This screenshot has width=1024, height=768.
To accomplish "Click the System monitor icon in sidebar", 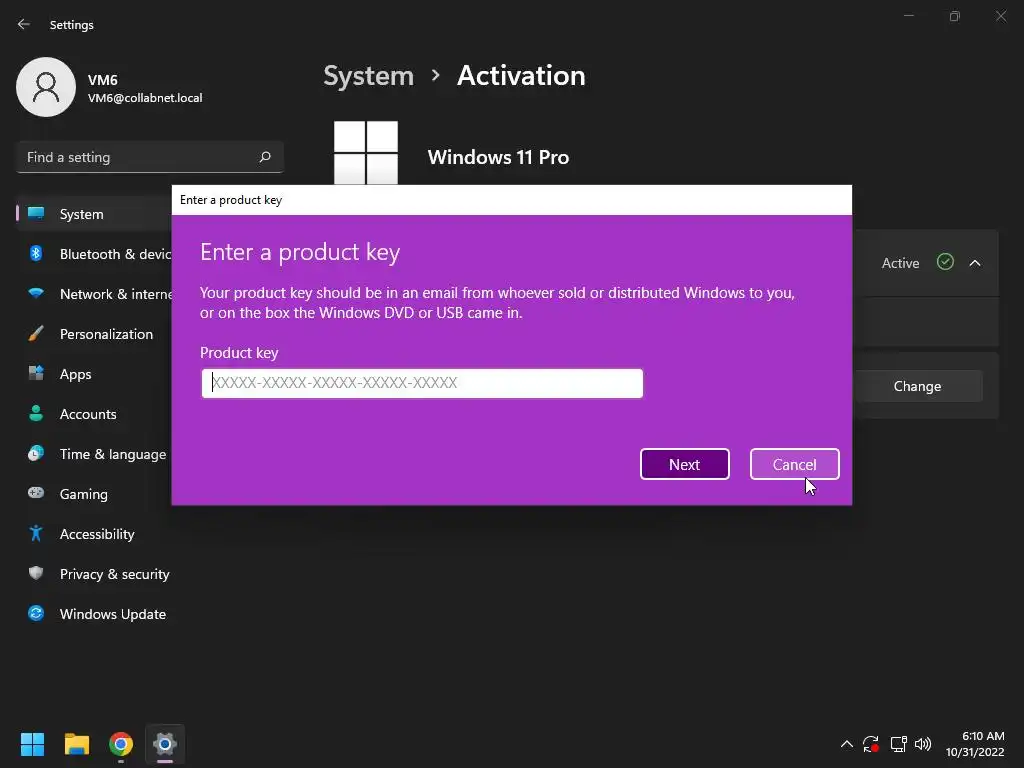I will click(x=36, y=214).
